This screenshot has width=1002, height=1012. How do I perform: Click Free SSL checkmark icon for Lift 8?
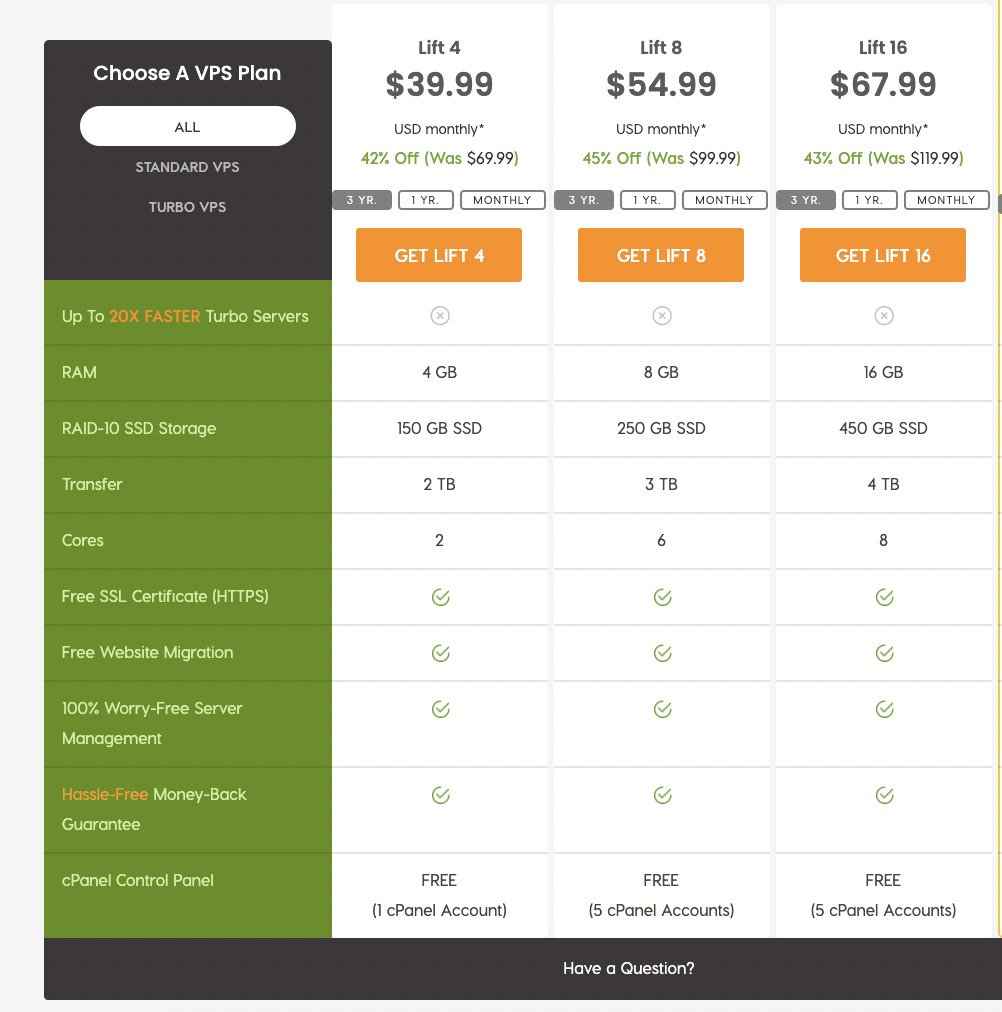[662, 597]
